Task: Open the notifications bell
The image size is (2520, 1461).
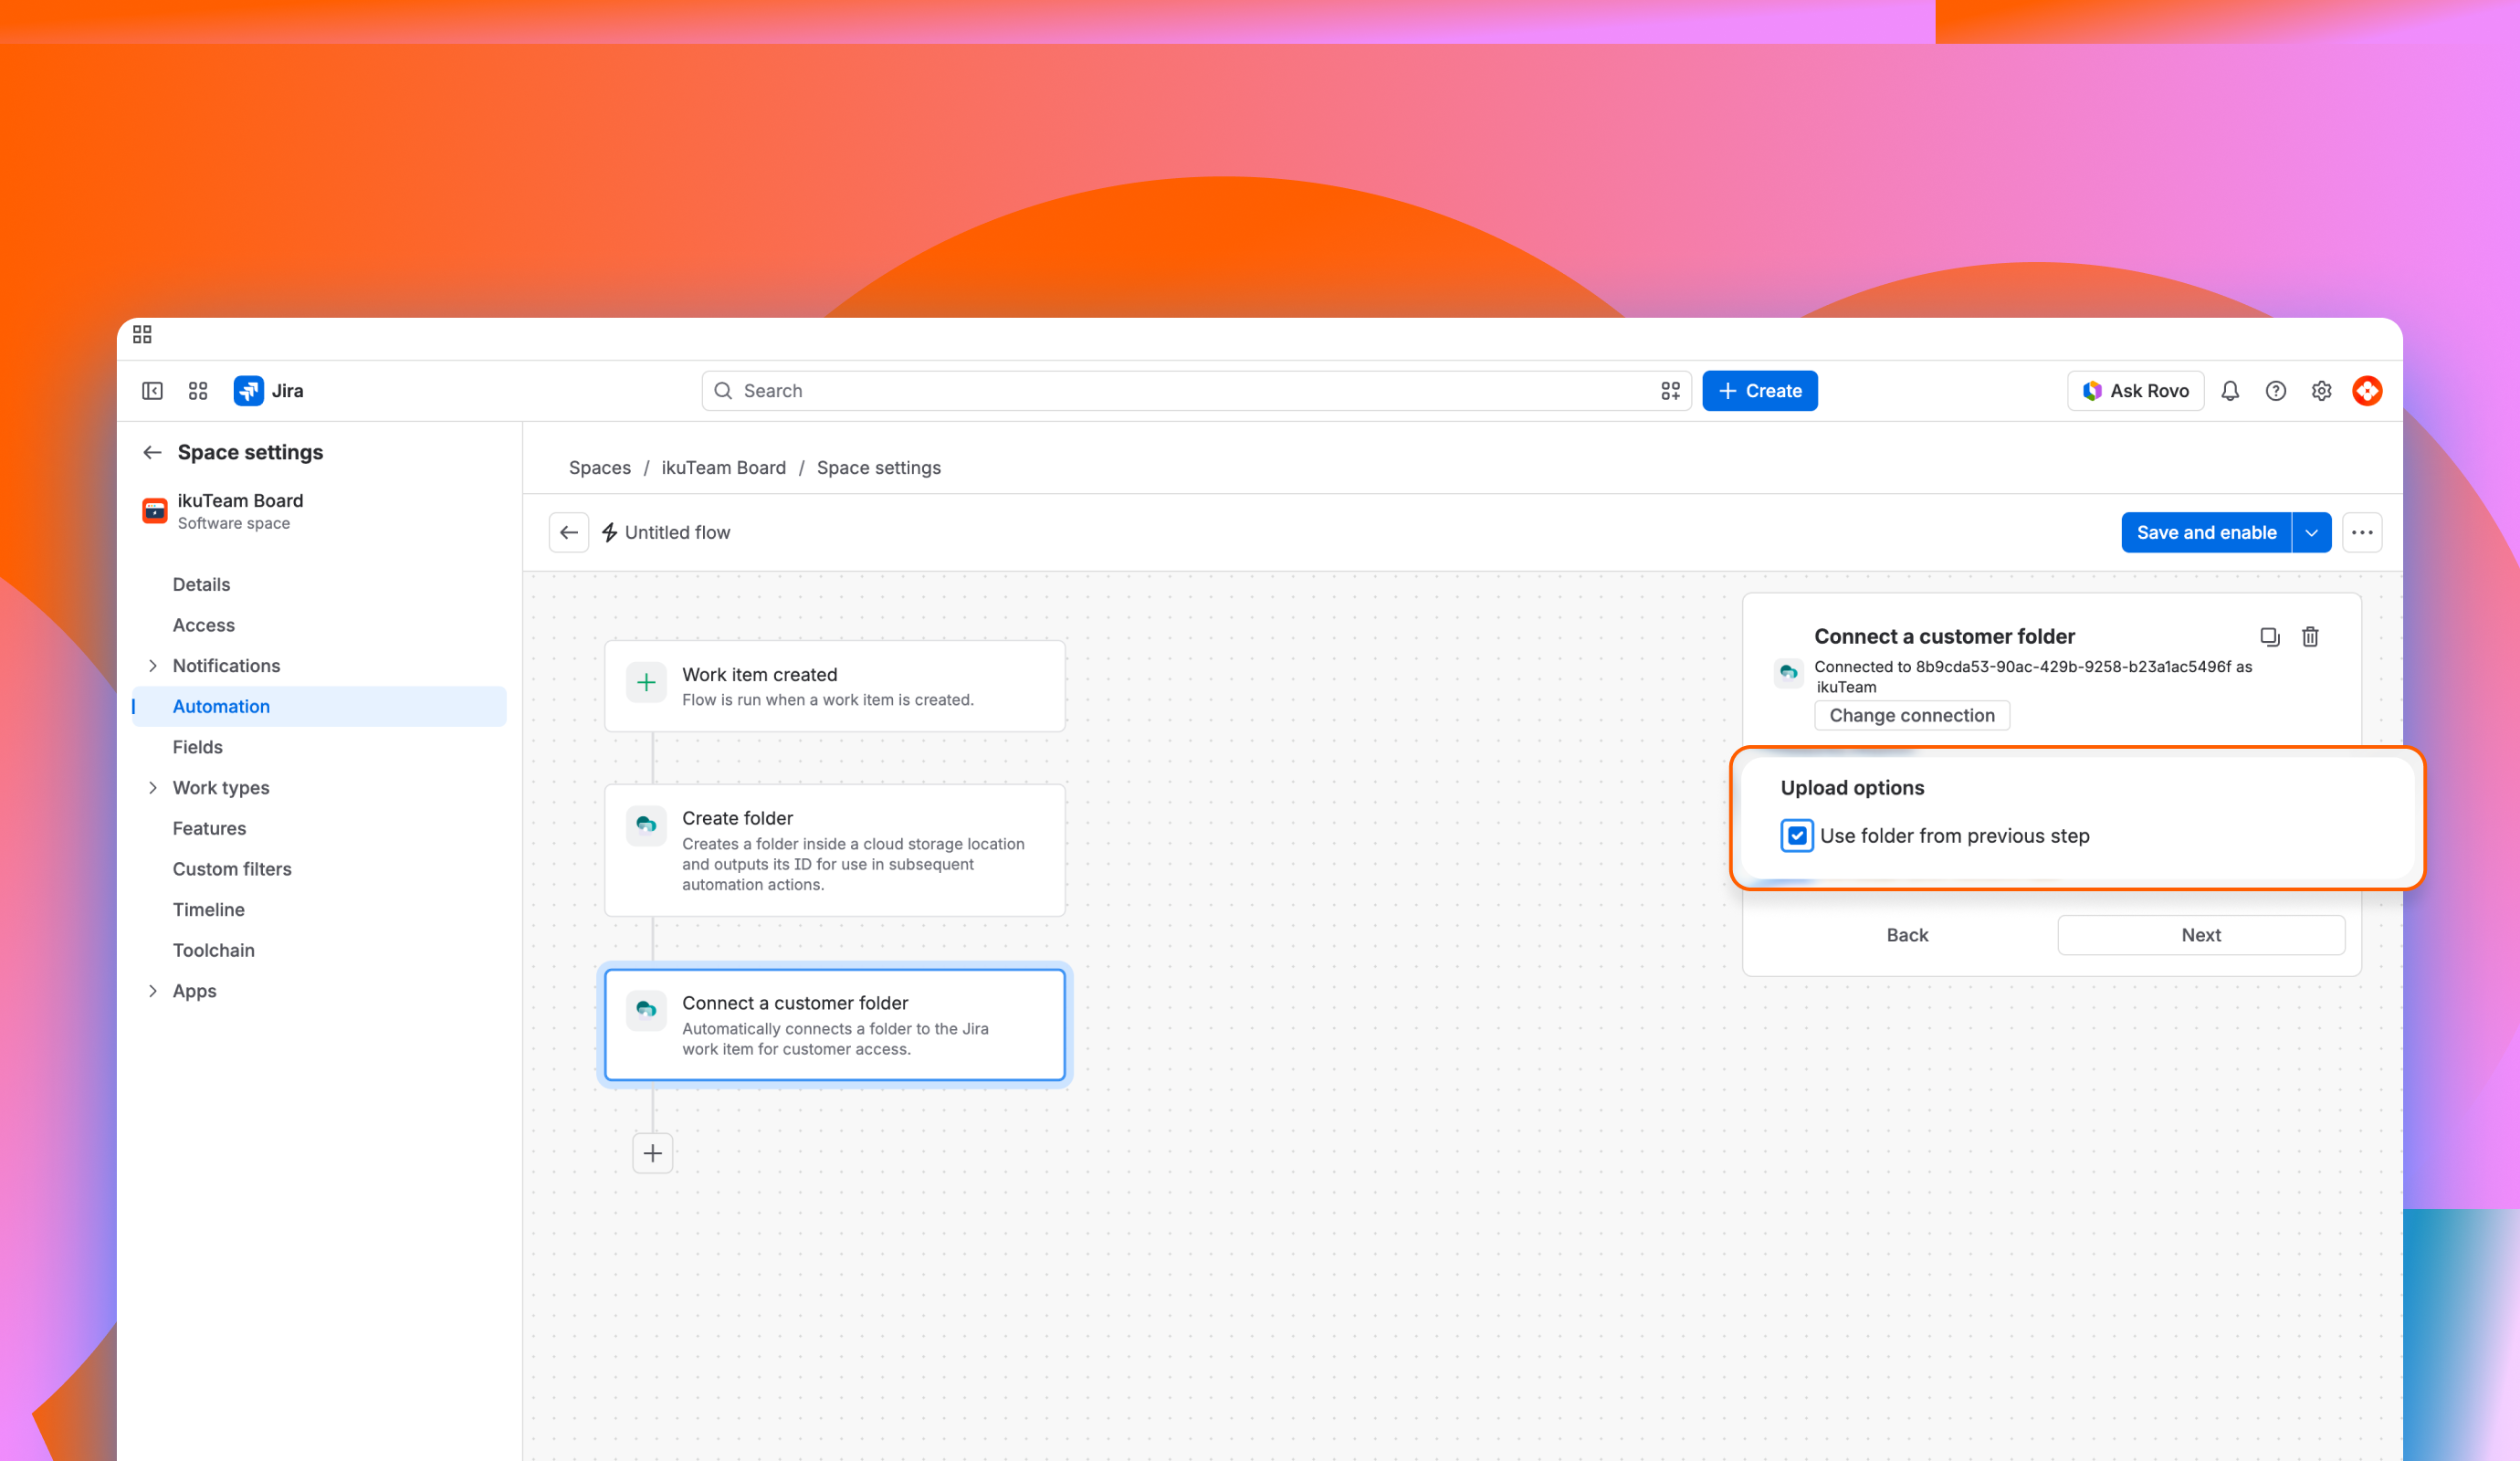Action: (x=2230, y=391)
